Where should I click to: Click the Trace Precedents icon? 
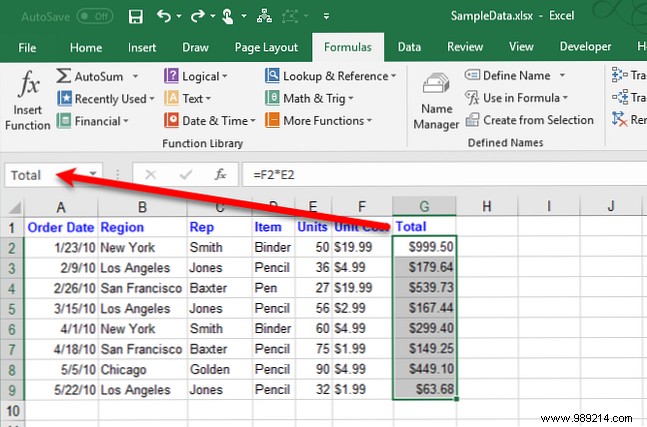click(620, 75)
